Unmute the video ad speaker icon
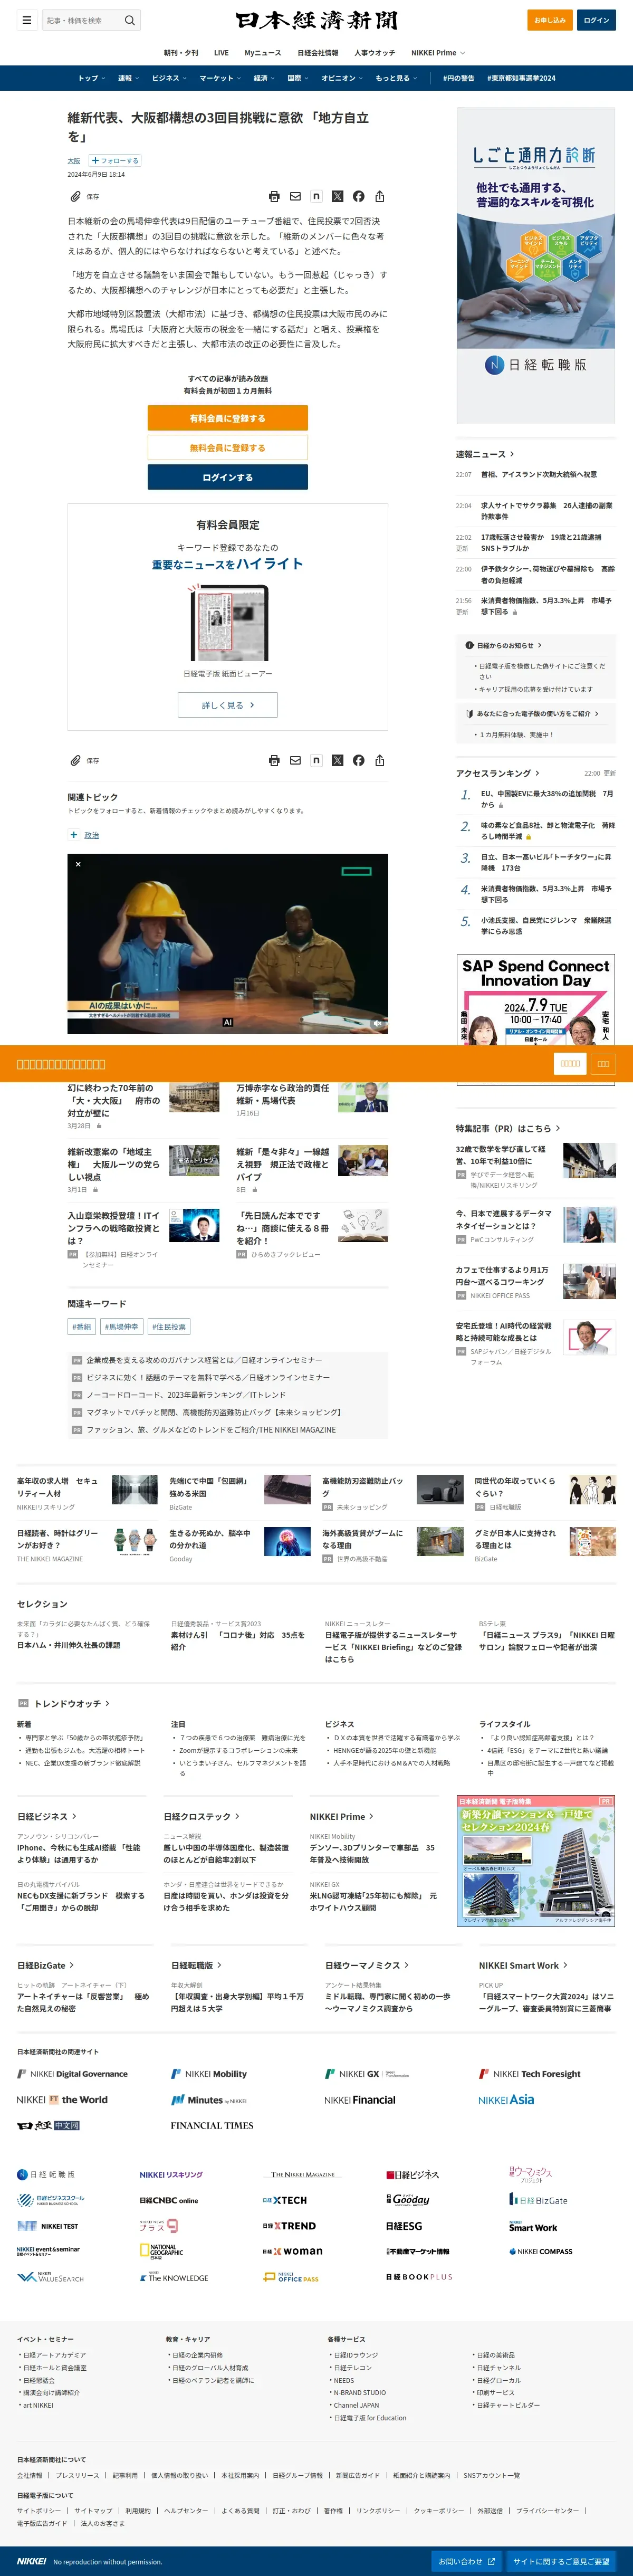Screen dimensions: 633x2576 [377, 1023]
